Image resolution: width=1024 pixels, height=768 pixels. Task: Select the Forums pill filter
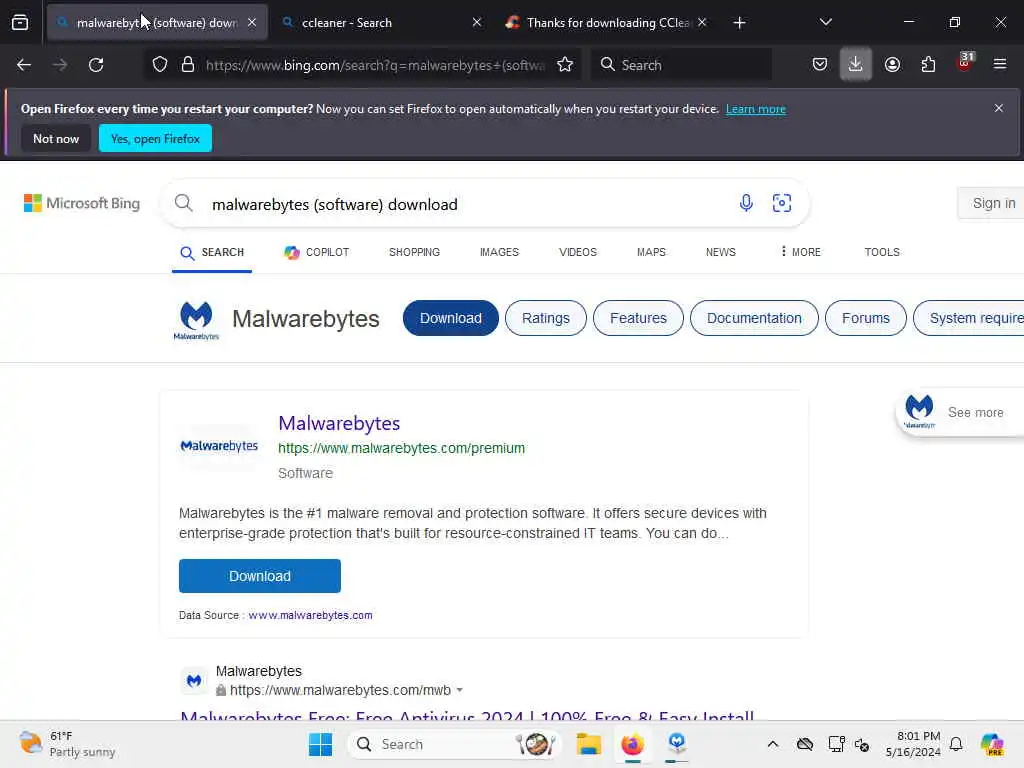[865, 318]
